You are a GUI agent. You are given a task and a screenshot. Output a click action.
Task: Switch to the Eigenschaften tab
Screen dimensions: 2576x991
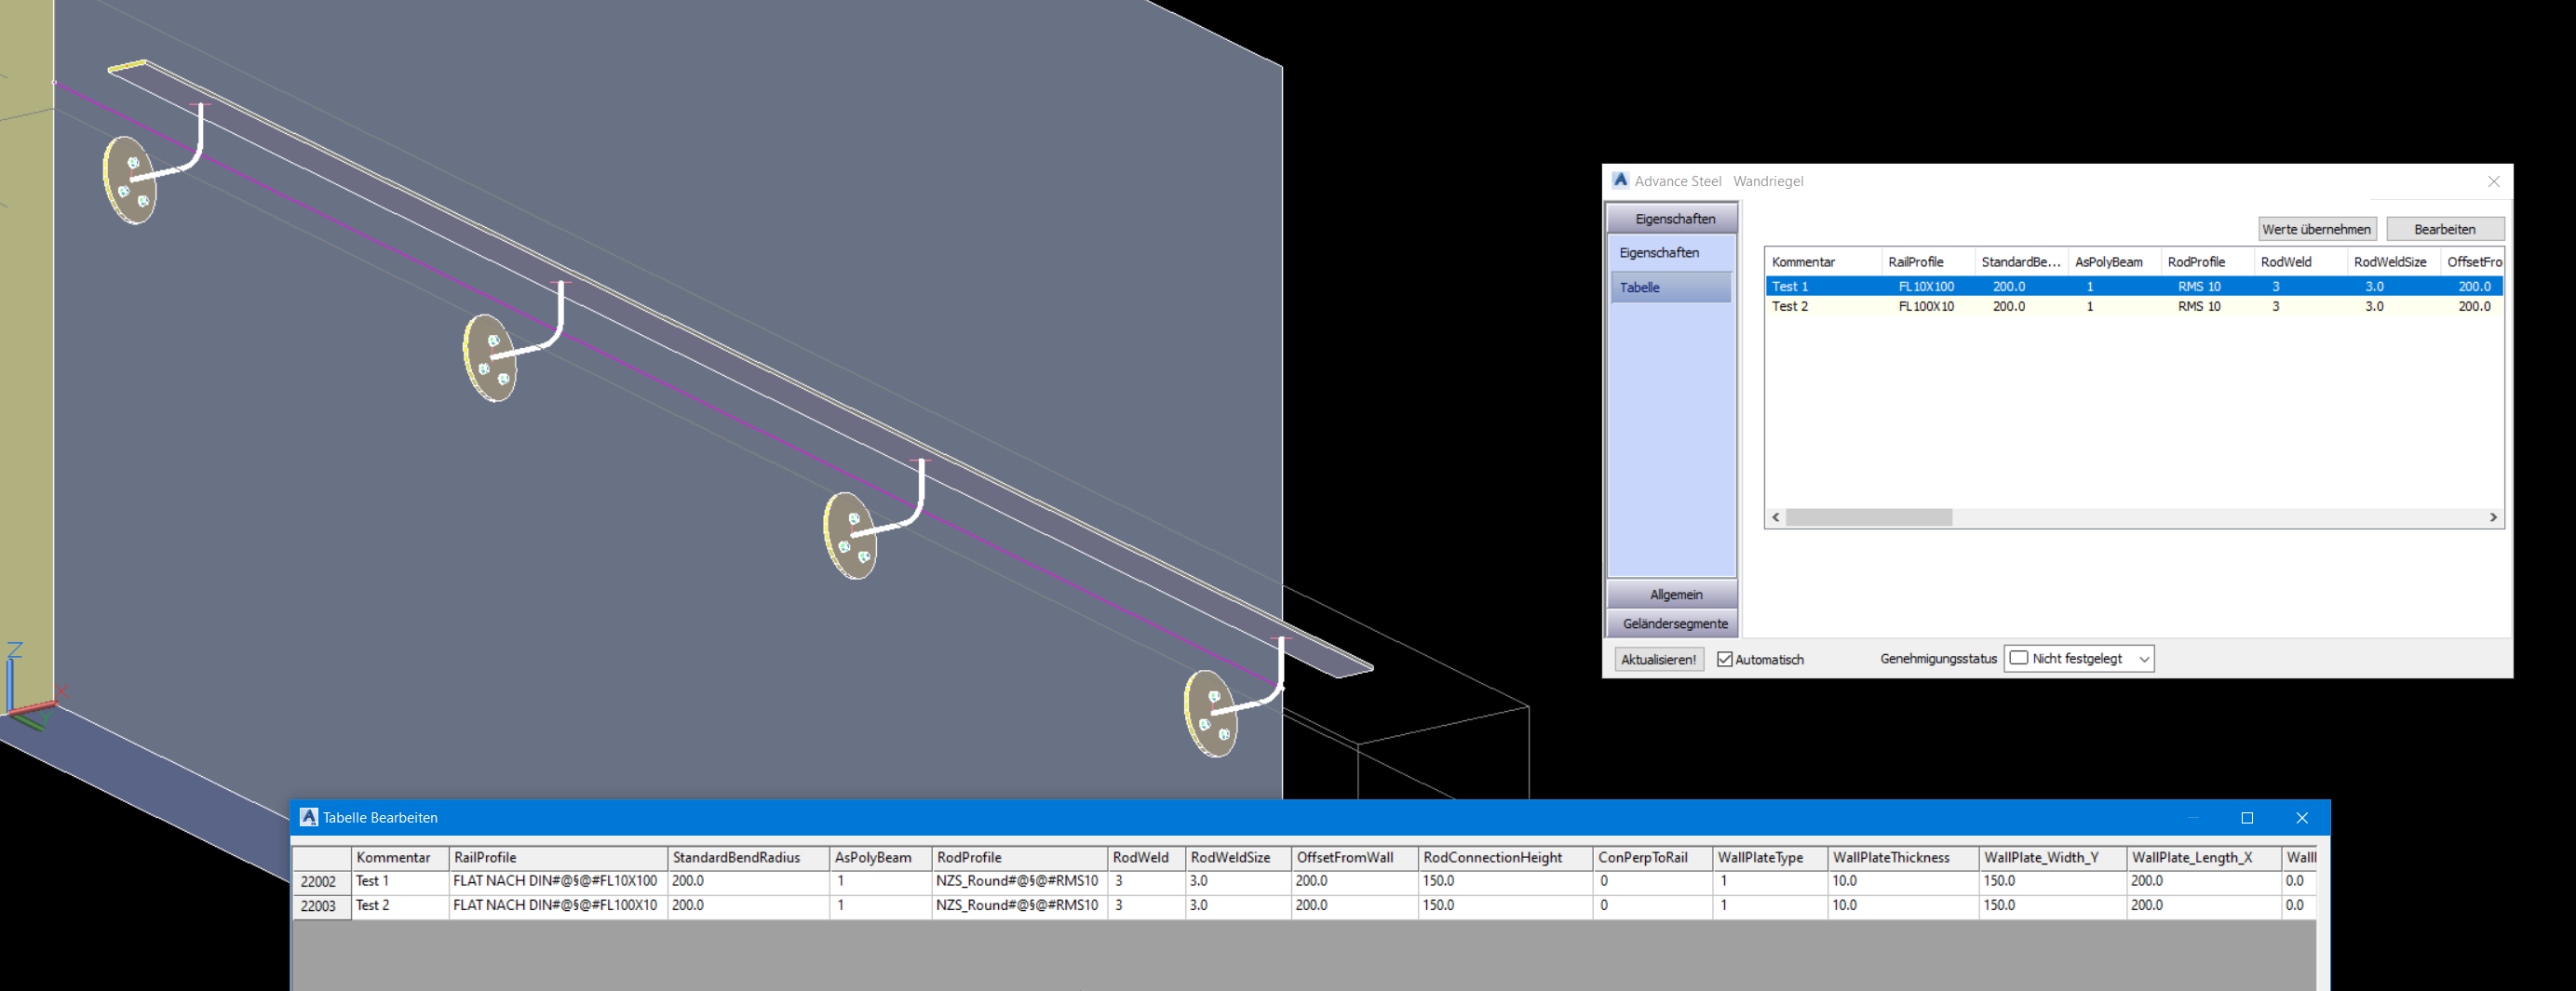(x=1671, y=253)
